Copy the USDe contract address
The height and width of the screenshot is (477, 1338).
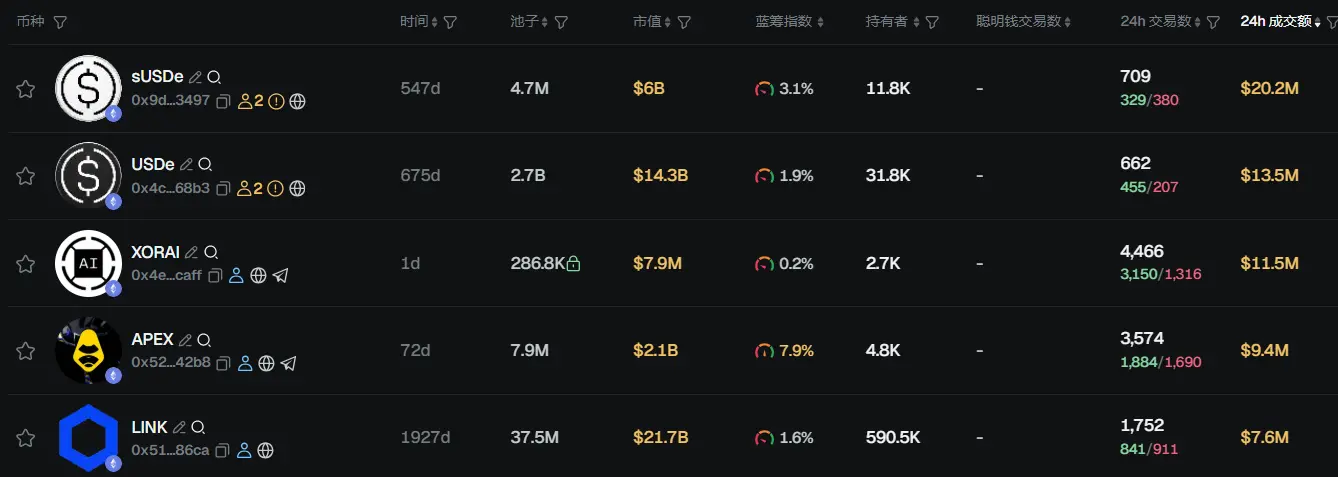[x=223, y=188]
